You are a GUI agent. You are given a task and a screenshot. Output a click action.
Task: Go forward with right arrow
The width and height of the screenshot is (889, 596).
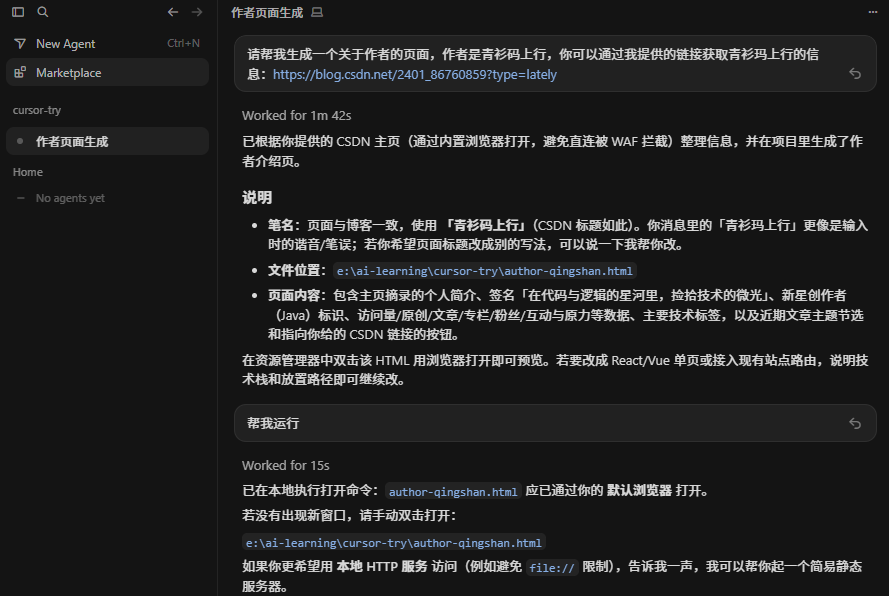coord(197,12)
